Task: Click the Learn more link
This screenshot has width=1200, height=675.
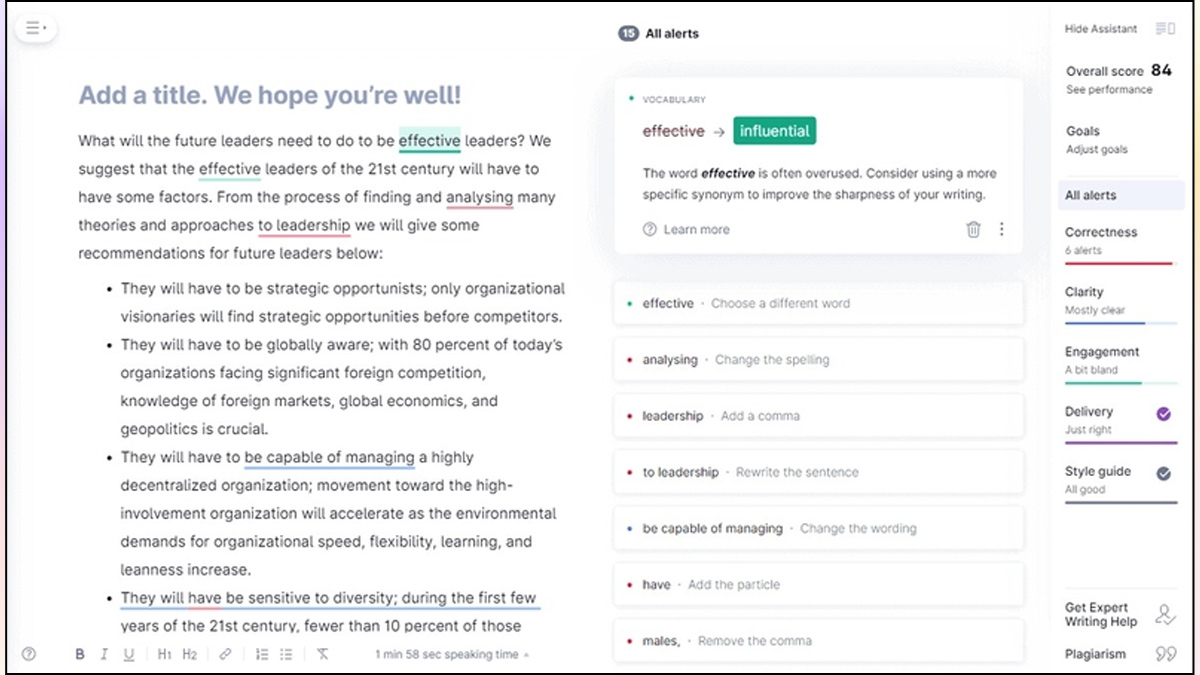Action: click(x=696, y=229)
